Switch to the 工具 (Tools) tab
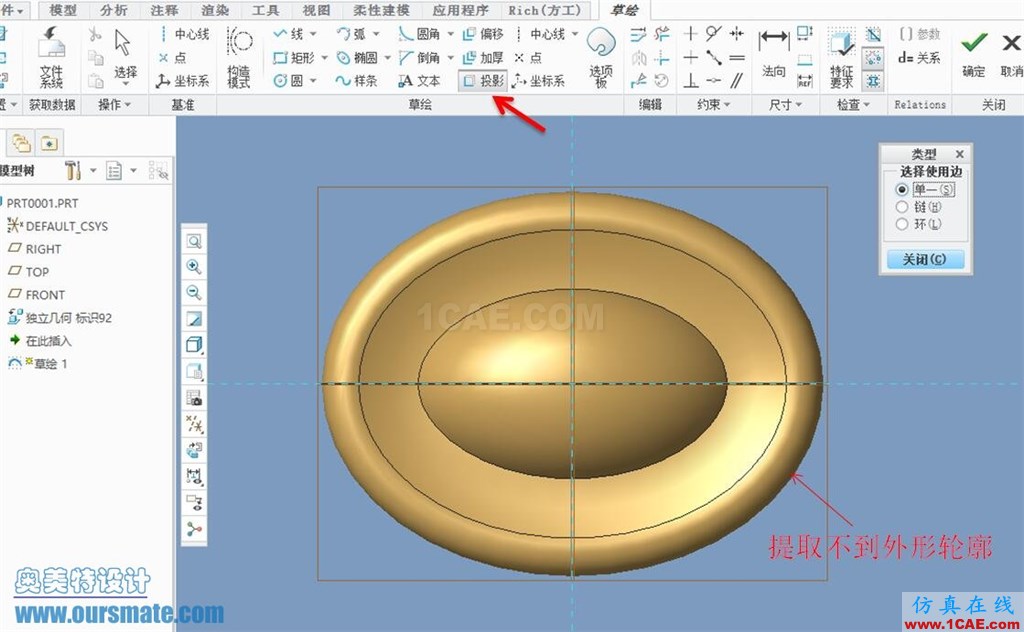 265,10
